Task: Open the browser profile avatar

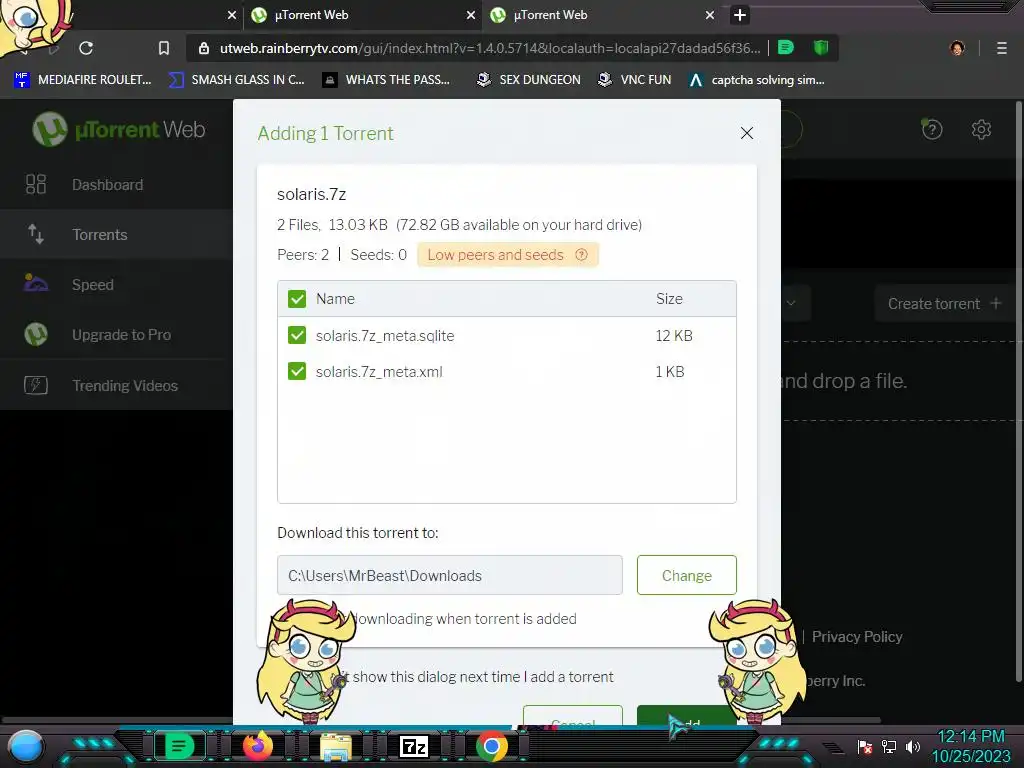Action: [x=957, y=48]
